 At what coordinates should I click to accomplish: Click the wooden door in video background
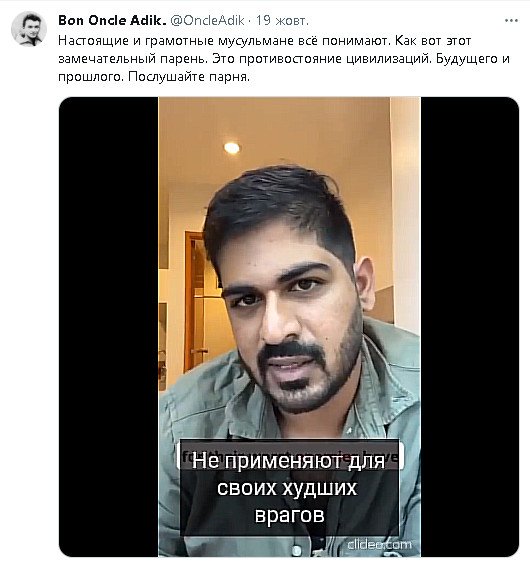coord(196,302)
